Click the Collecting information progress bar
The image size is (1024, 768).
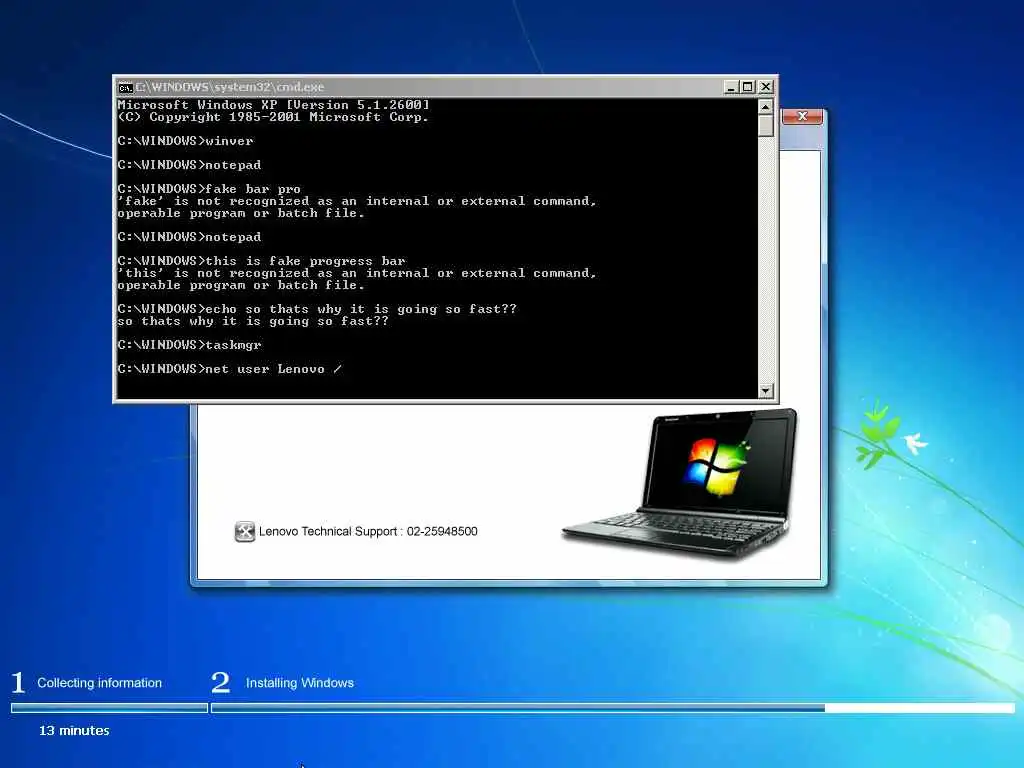tap(109, 708)
